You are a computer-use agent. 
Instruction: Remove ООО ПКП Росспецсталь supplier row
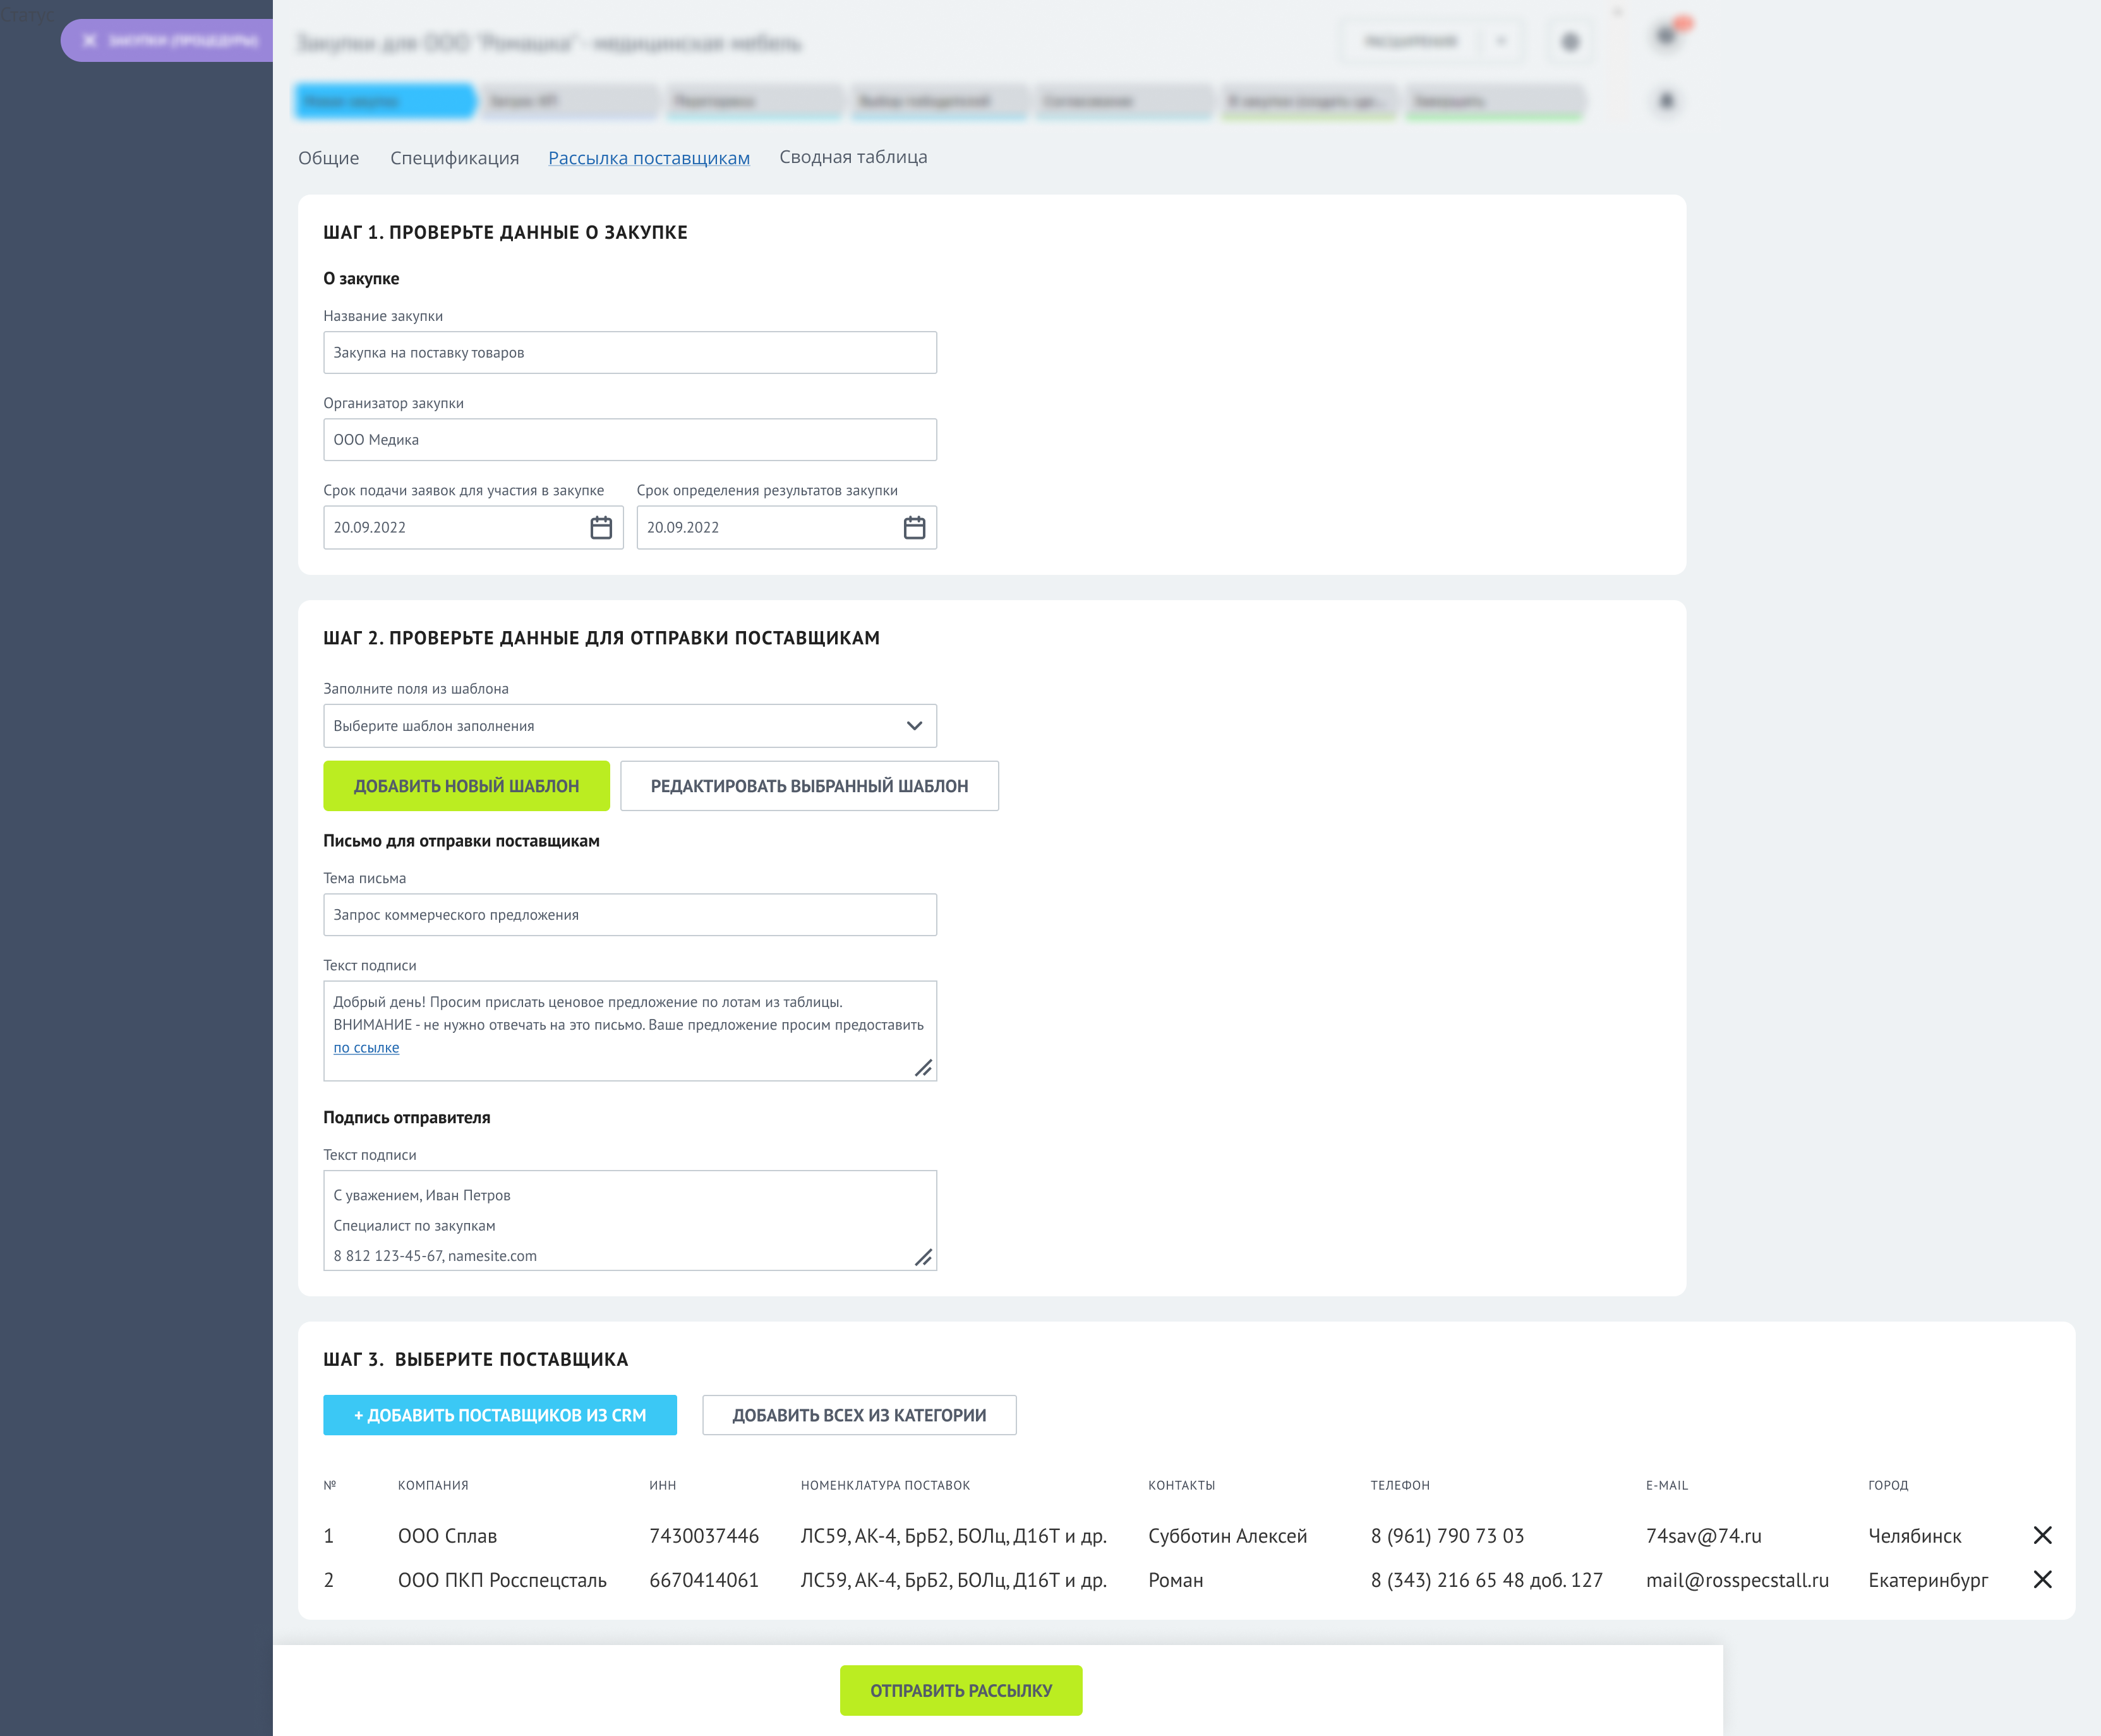2042,1579
